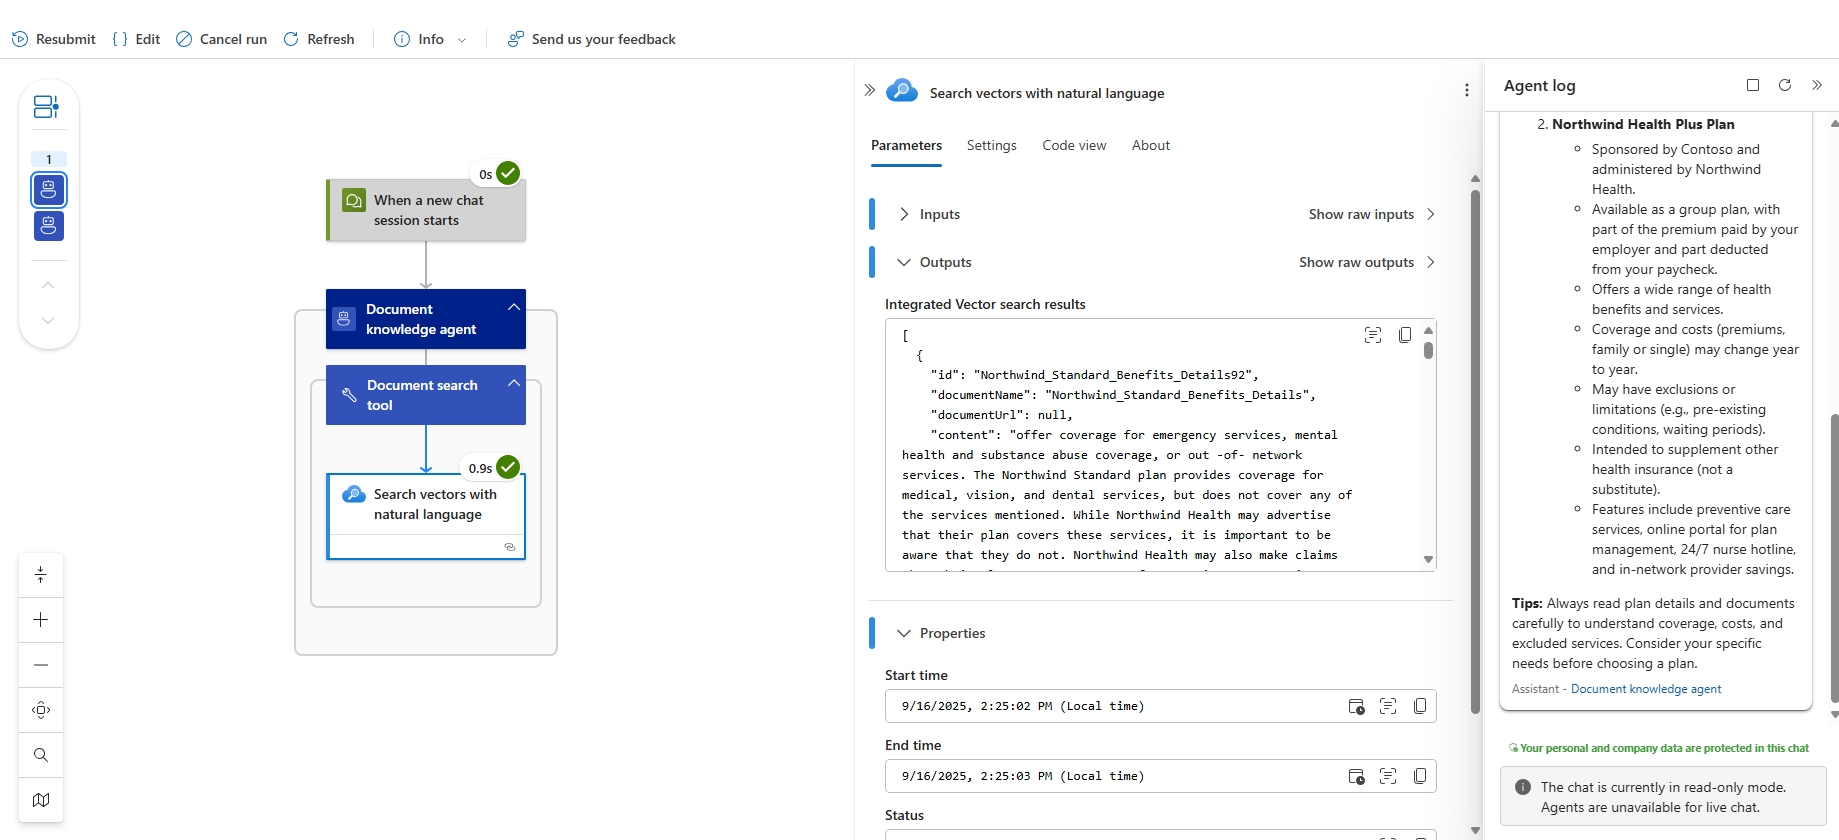Click the zoom in plus icon on canvas
The height and width of the screenshot is (840, 1839).
[x=41, y=620]
